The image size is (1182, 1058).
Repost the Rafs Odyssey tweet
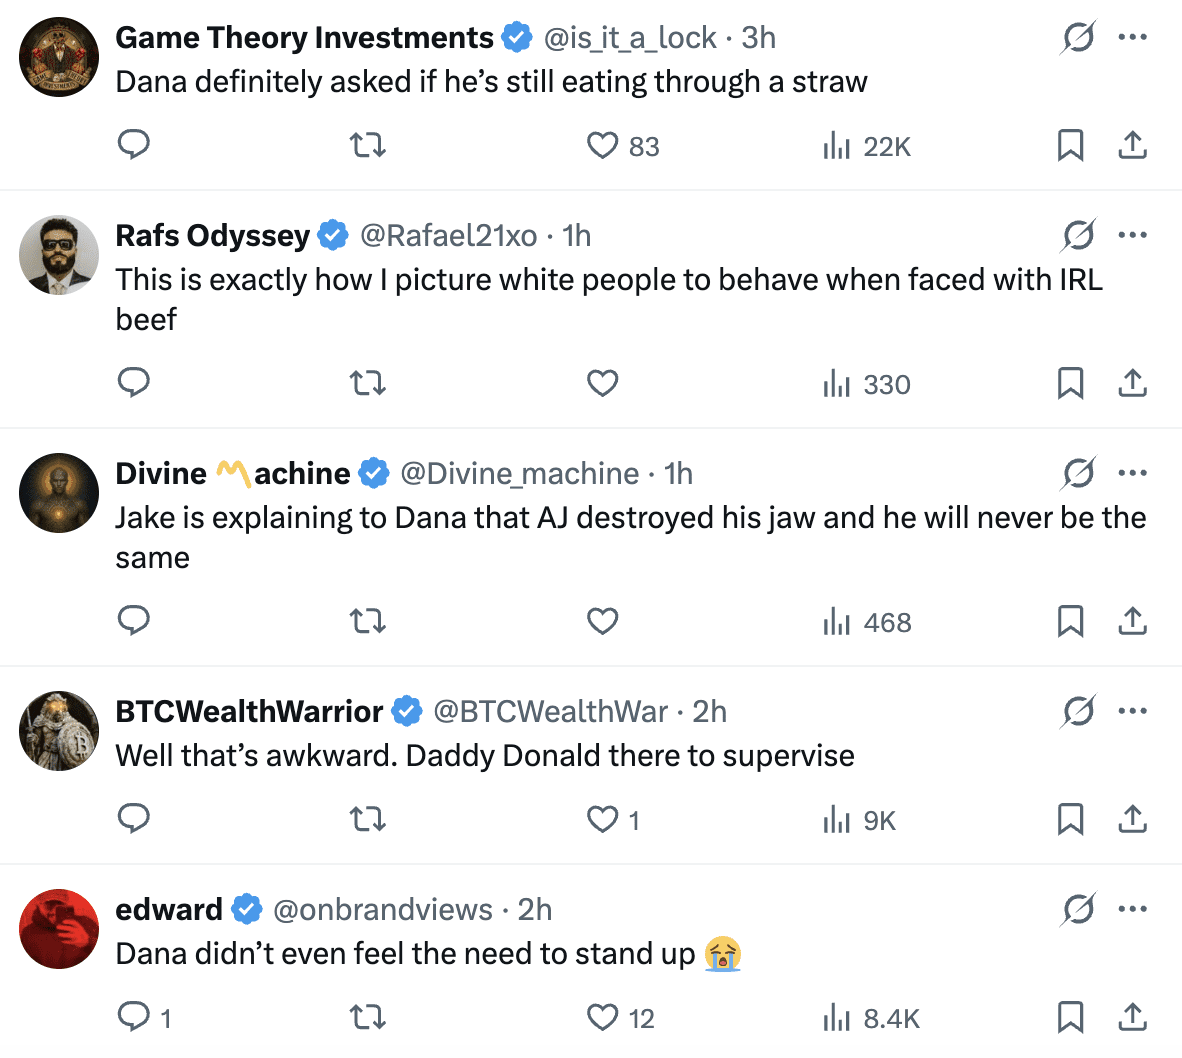pos(368,384)
